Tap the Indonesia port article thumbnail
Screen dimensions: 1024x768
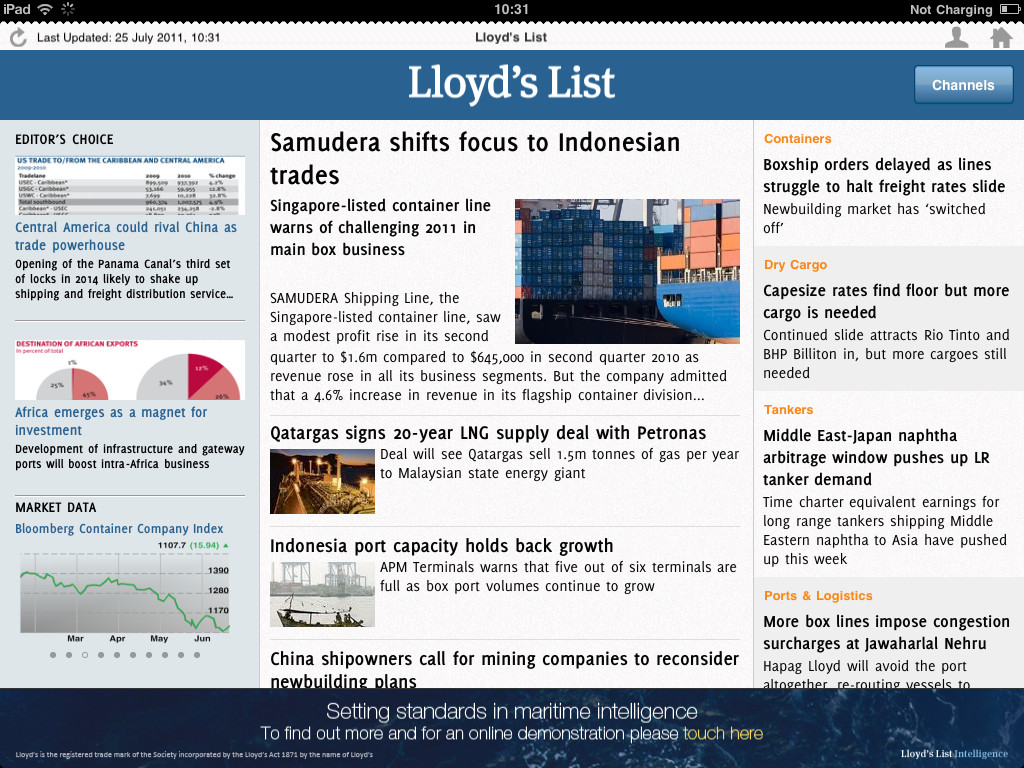pyautogui.click(x=322, y=594)
